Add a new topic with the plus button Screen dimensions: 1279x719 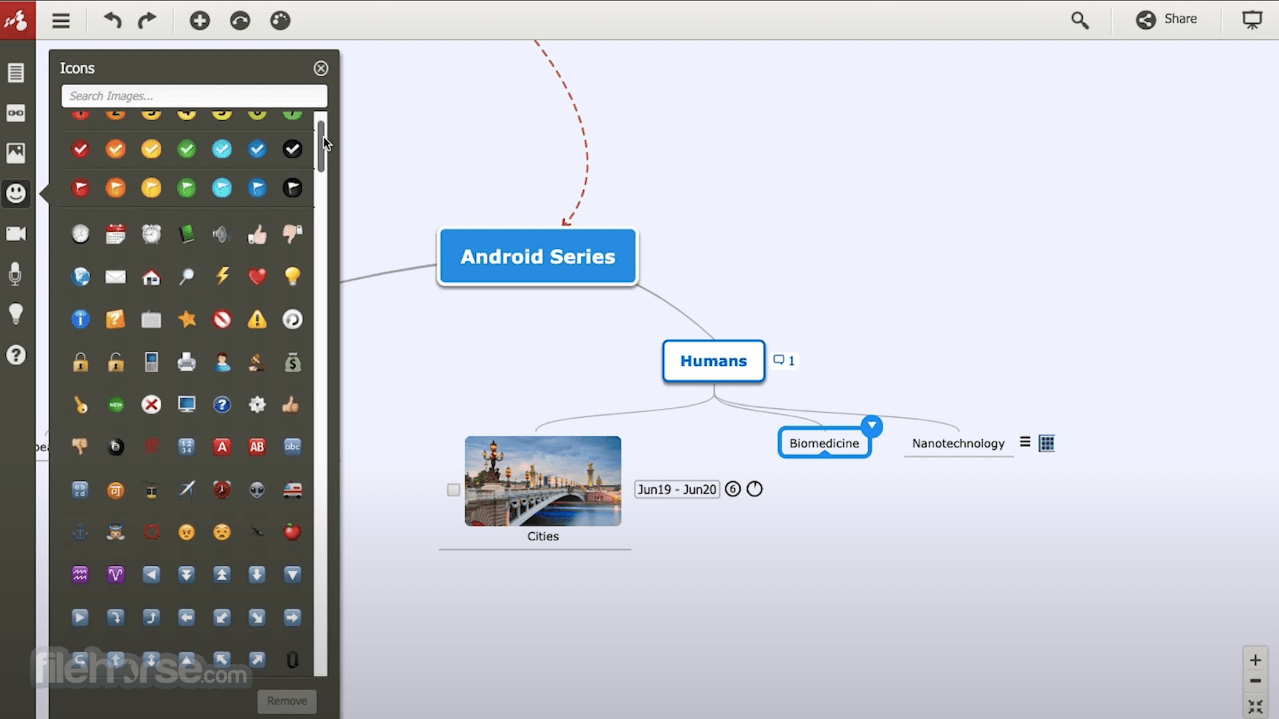(x=200, y=20)
